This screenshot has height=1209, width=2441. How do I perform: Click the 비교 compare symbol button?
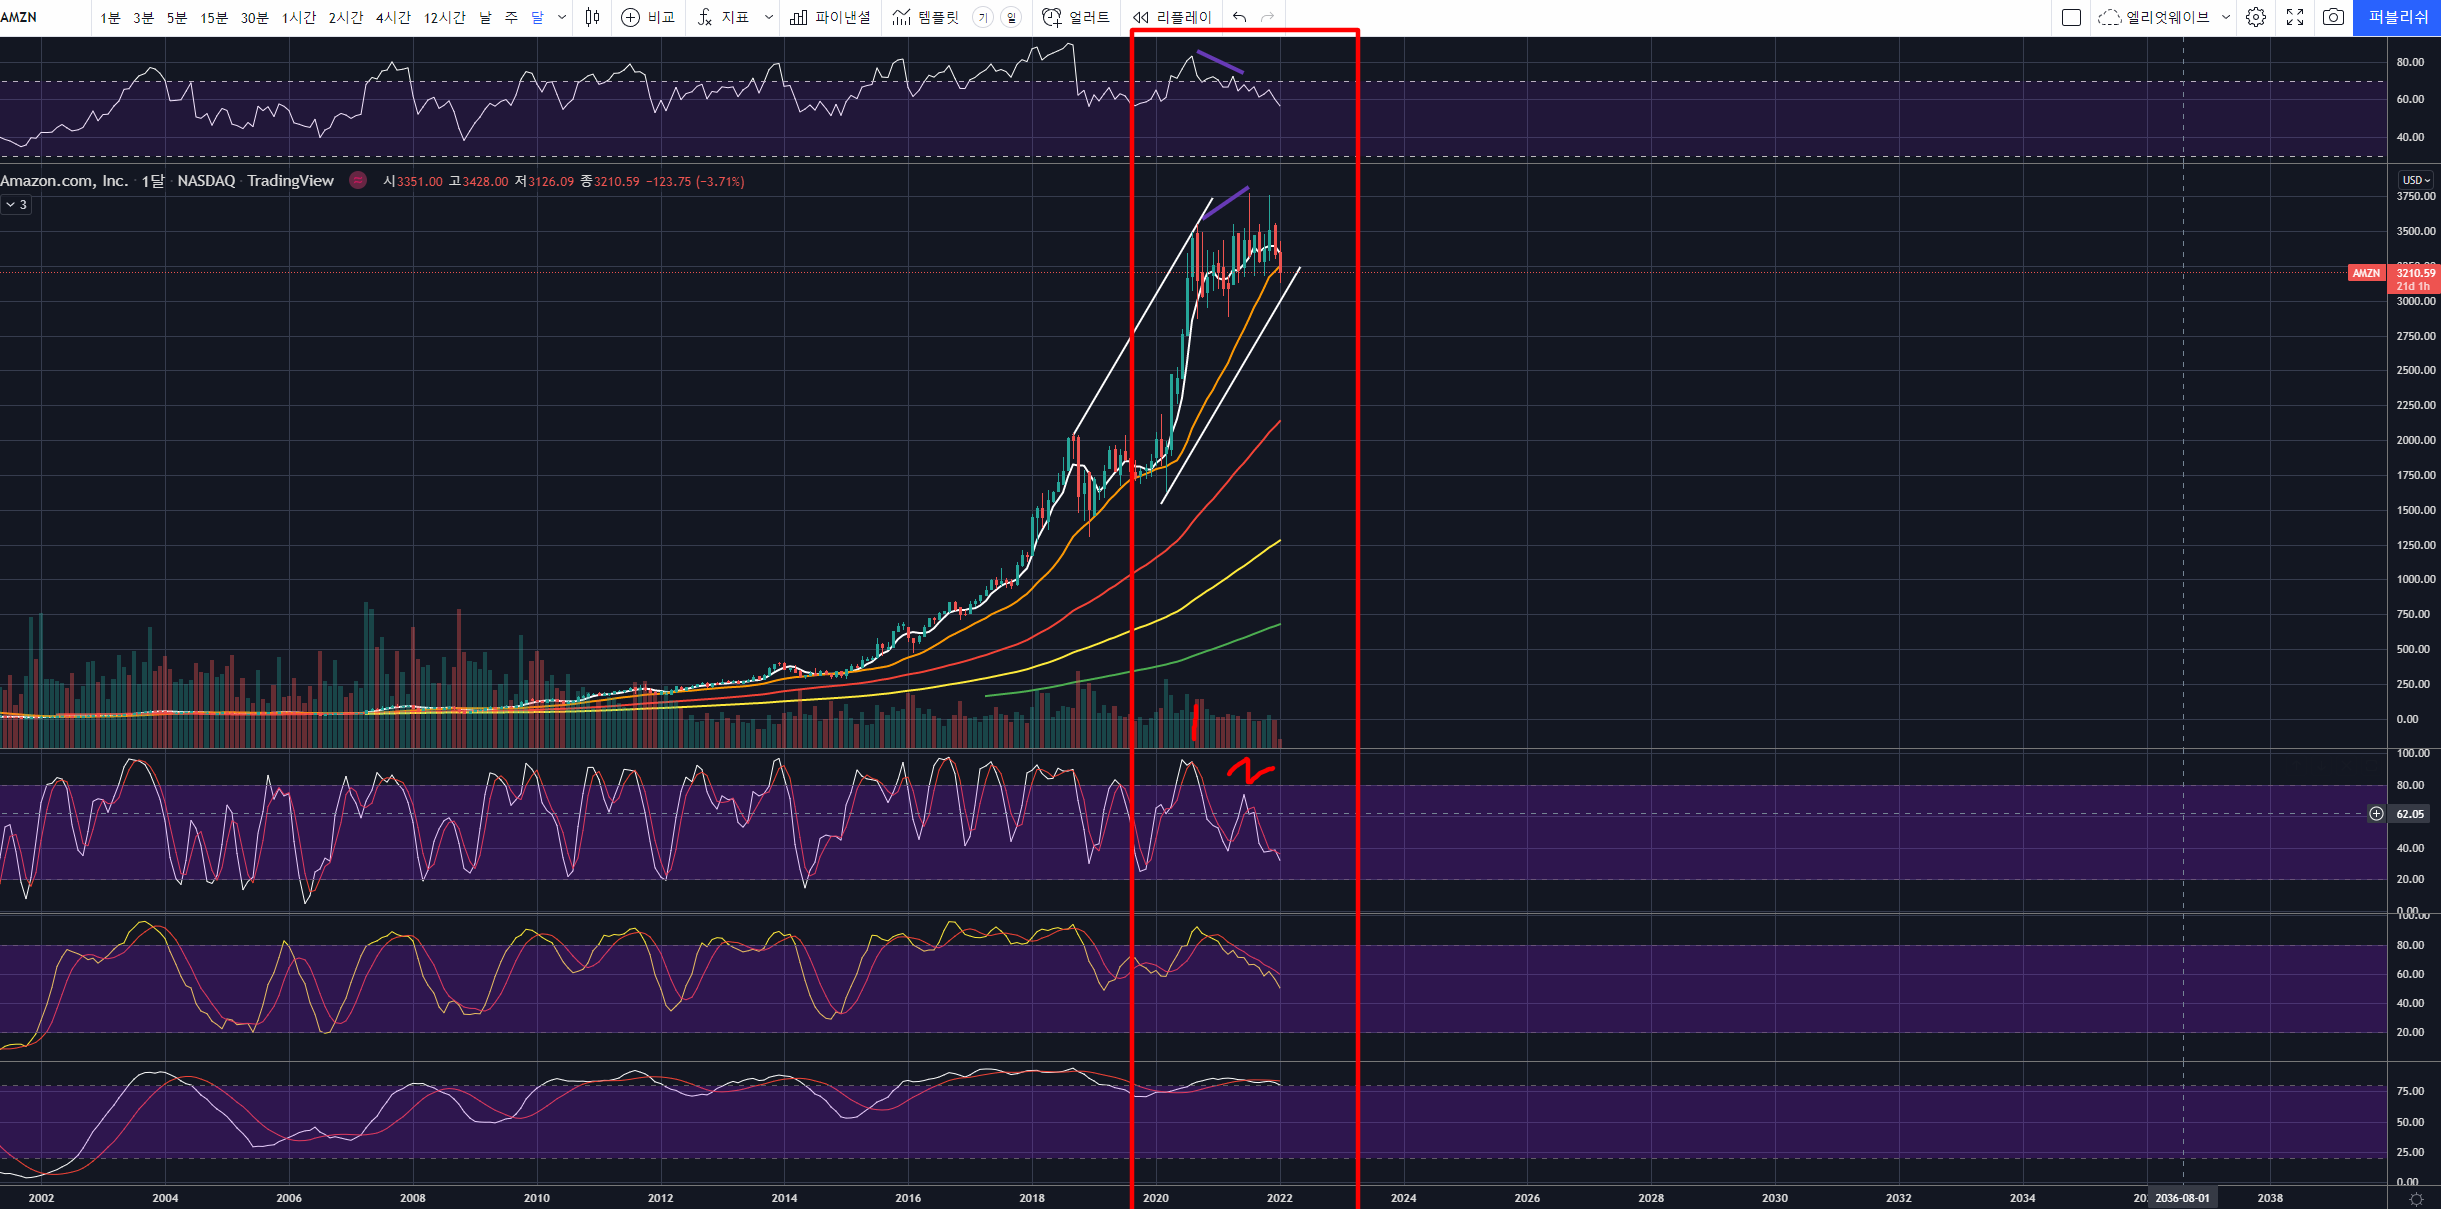tap(648, 17)
